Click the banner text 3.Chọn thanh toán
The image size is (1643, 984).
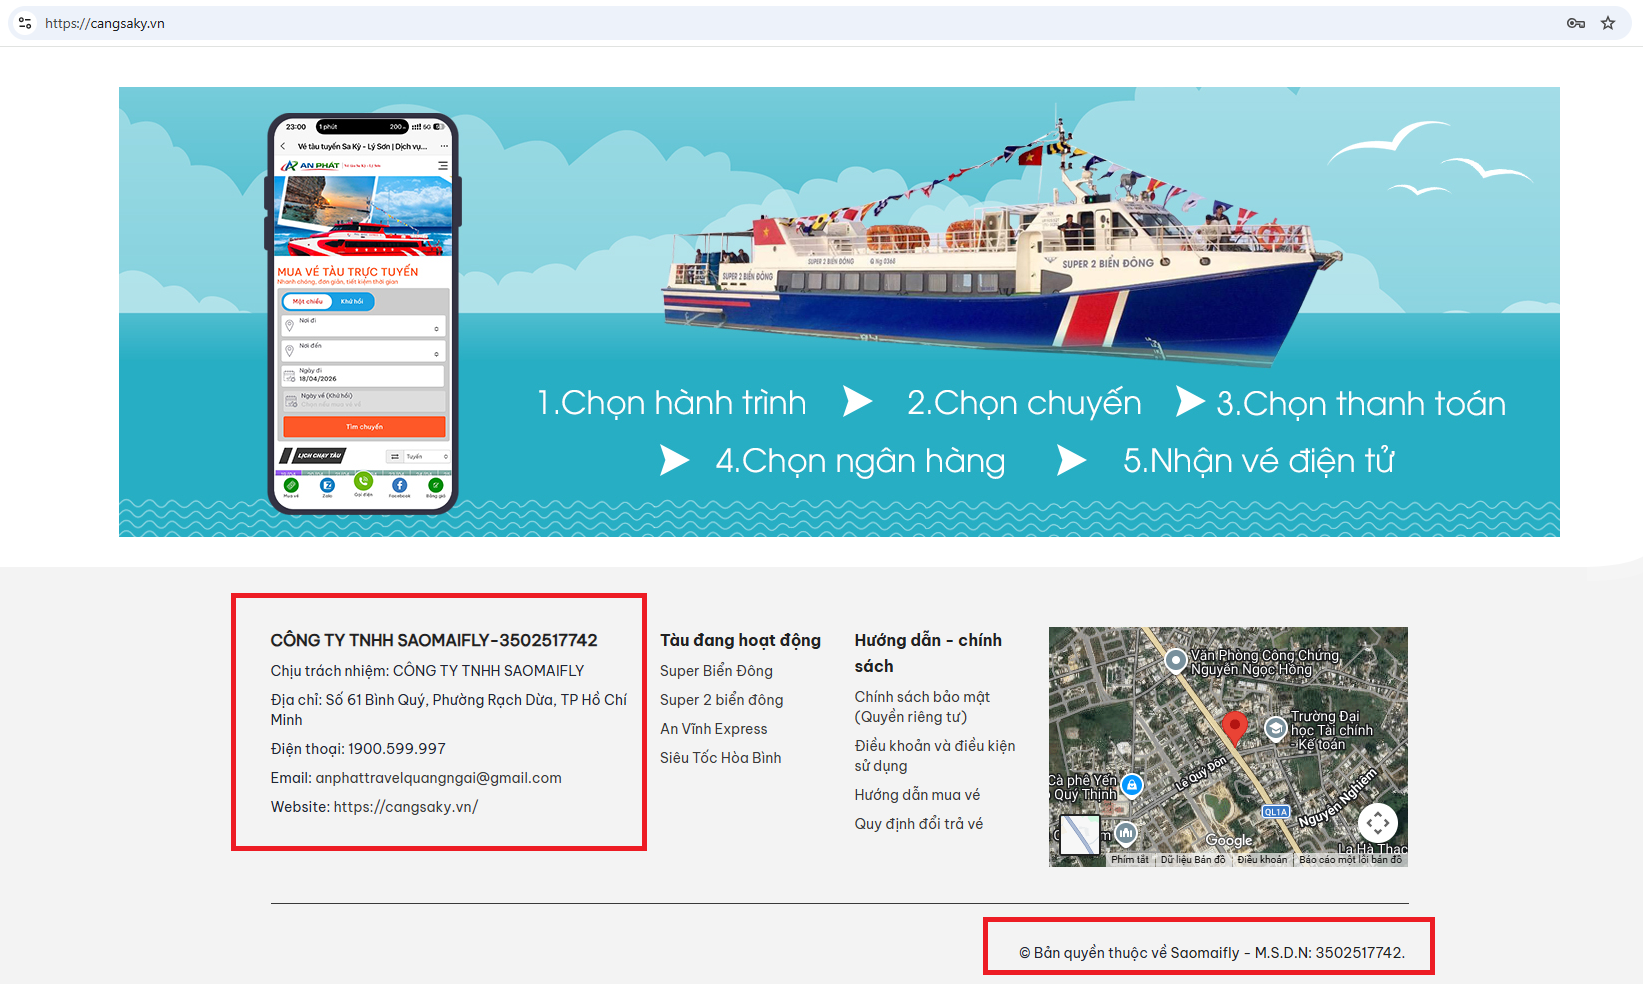tap(1361, 404)
